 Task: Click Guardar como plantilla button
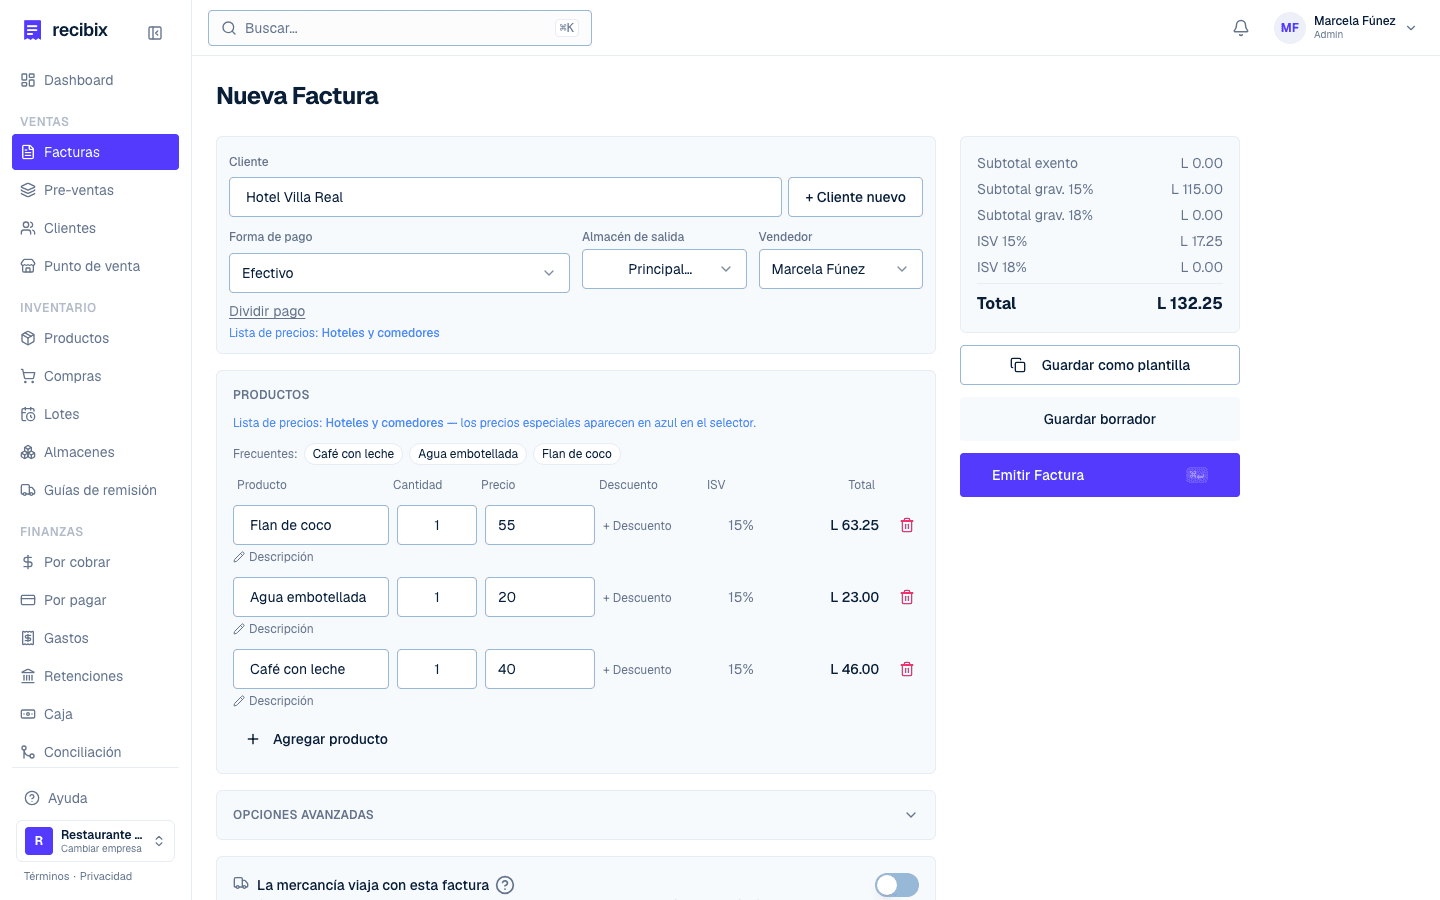tap(1100, 365)
